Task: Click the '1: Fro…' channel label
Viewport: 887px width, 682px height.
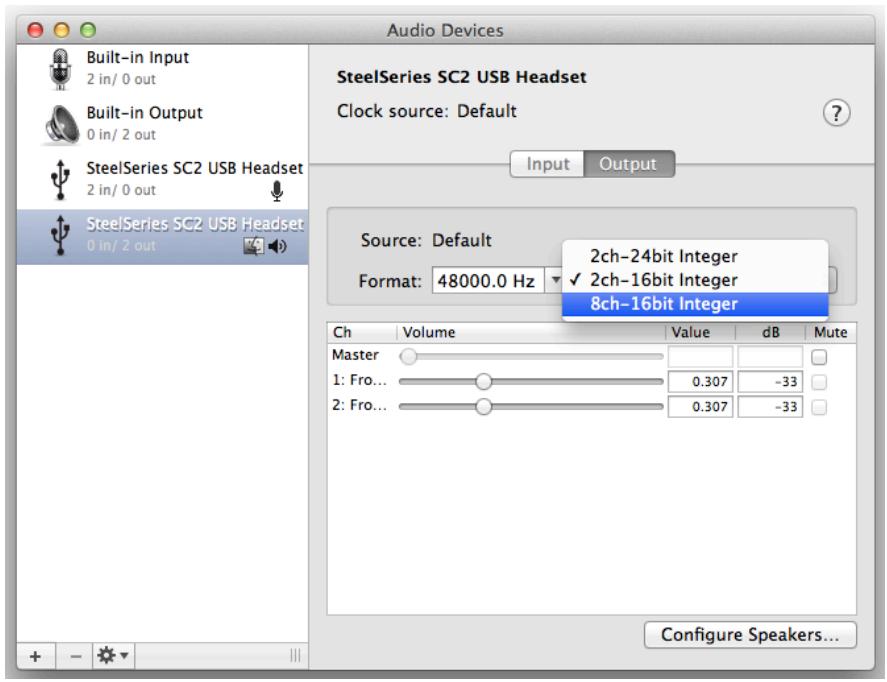Action: pyautogui.click(x=359, y=380)
